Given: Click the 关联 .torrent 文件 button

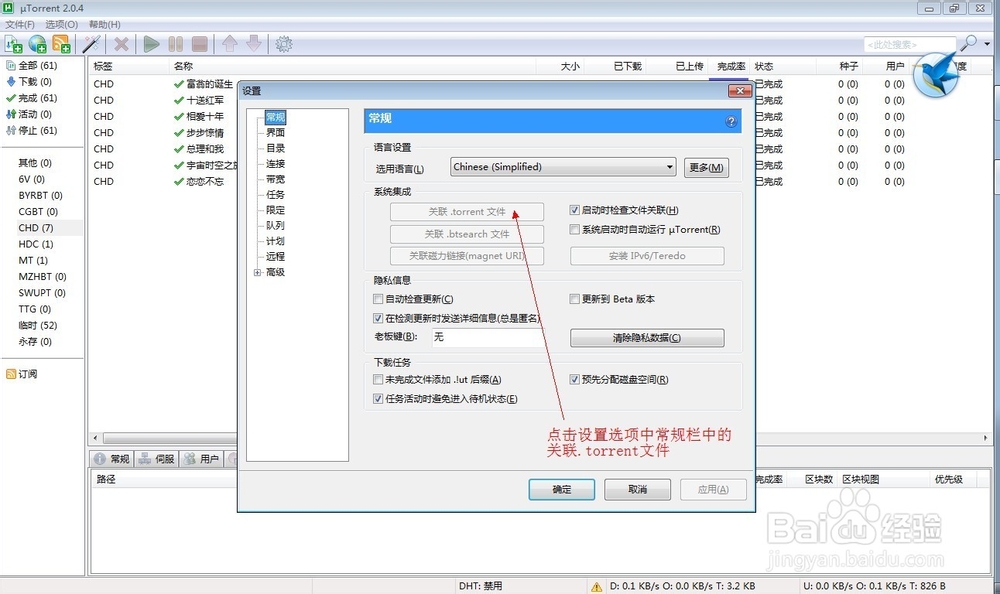Looking at the screenshot, I should click(467, 211).
